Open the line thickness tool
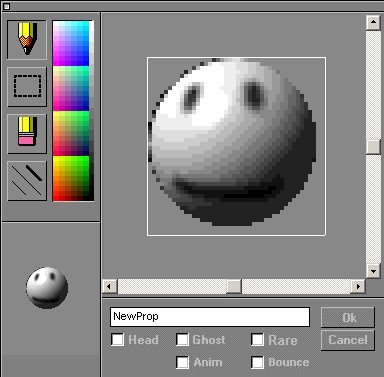The width and height of the screenshot is (384, 377). (x=27, y=181)
